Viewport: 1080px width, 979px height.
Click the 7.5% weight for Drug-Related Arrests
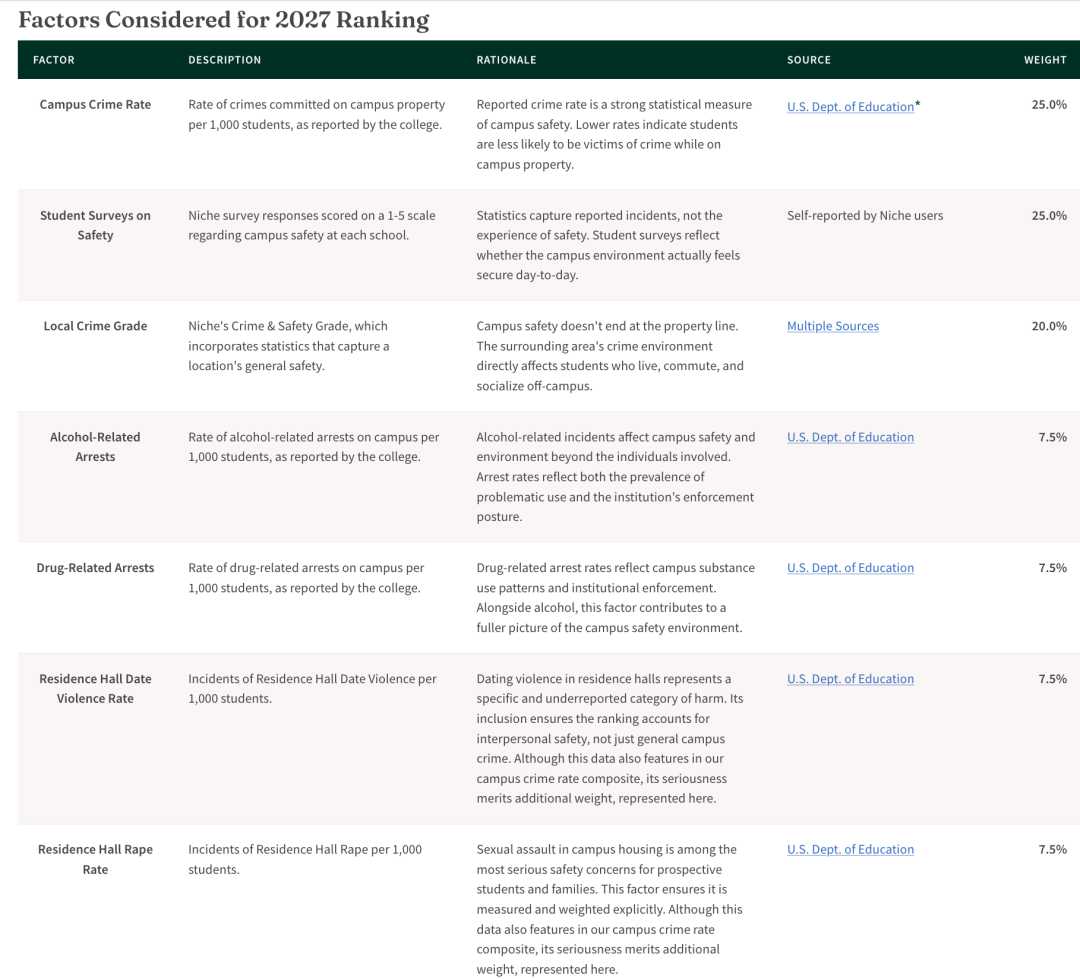1052,568
